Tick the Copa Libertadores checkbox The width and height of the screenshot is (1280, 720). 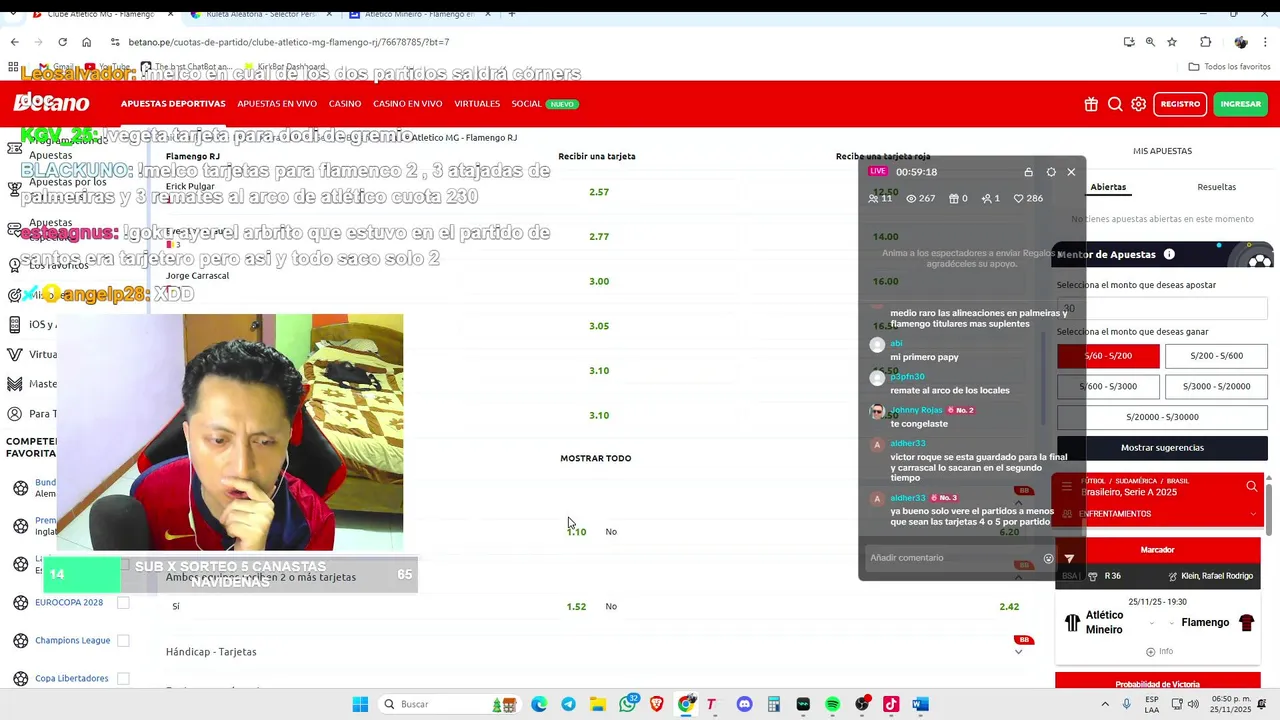(123, 678)
